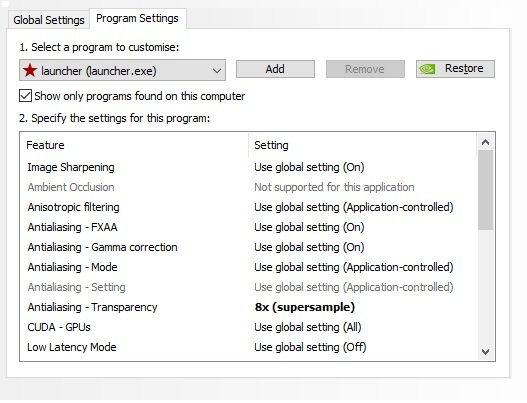The height and width of the screenshot is (403, 527).
Task: Click the scroll down arrow in settings list
Action: (x=485, y=352)
